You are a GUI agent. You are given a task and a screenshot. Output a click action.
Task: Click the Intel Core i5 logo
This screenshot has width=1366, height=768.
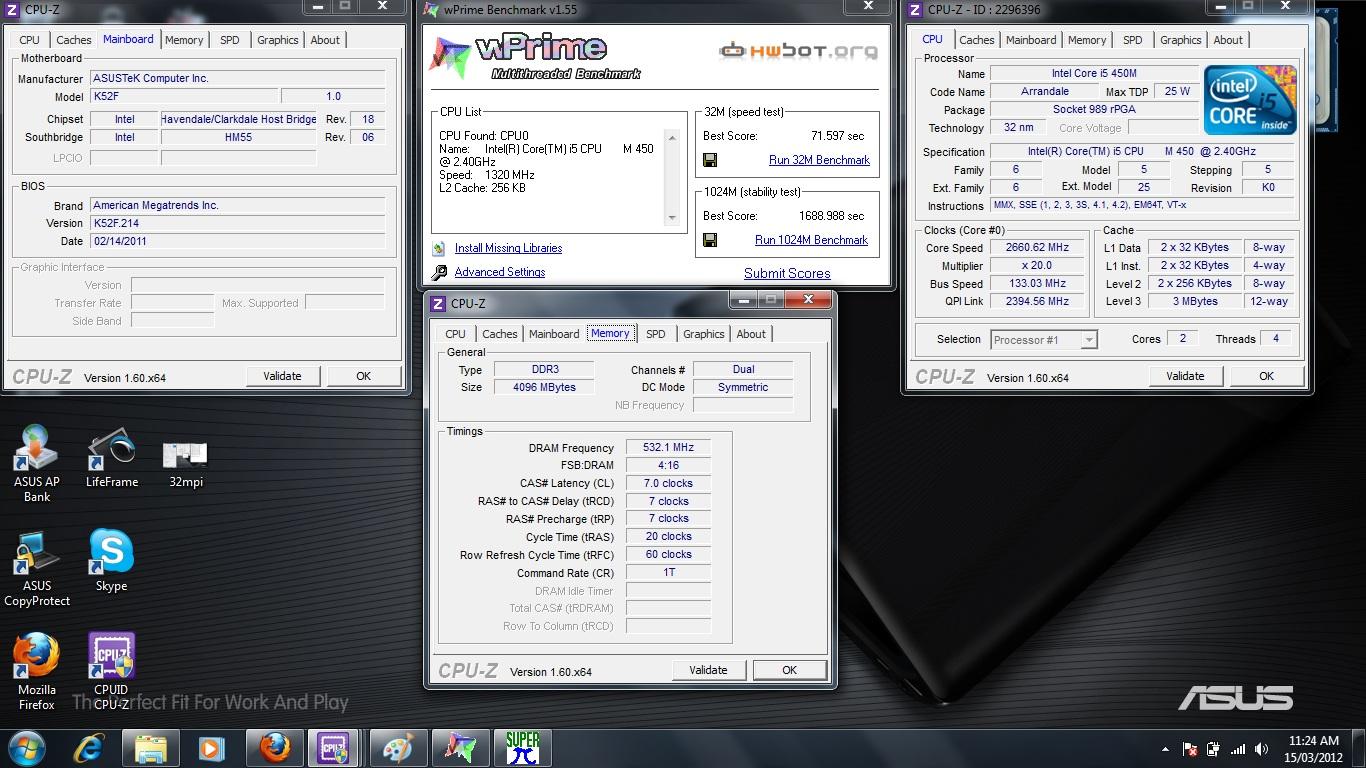click(x=1250, y=100)
